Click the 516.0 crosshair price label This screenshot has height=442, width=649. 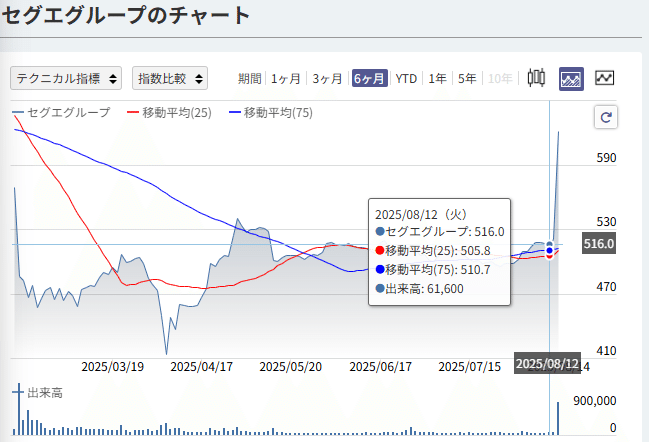click(x=599, y=243)
